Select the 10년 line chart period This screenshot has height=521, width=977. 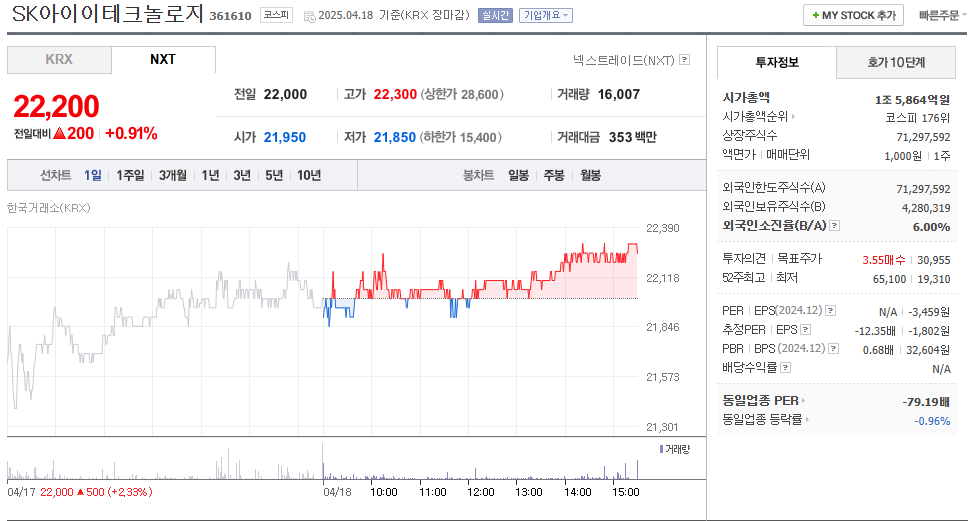tap(309, 176)
